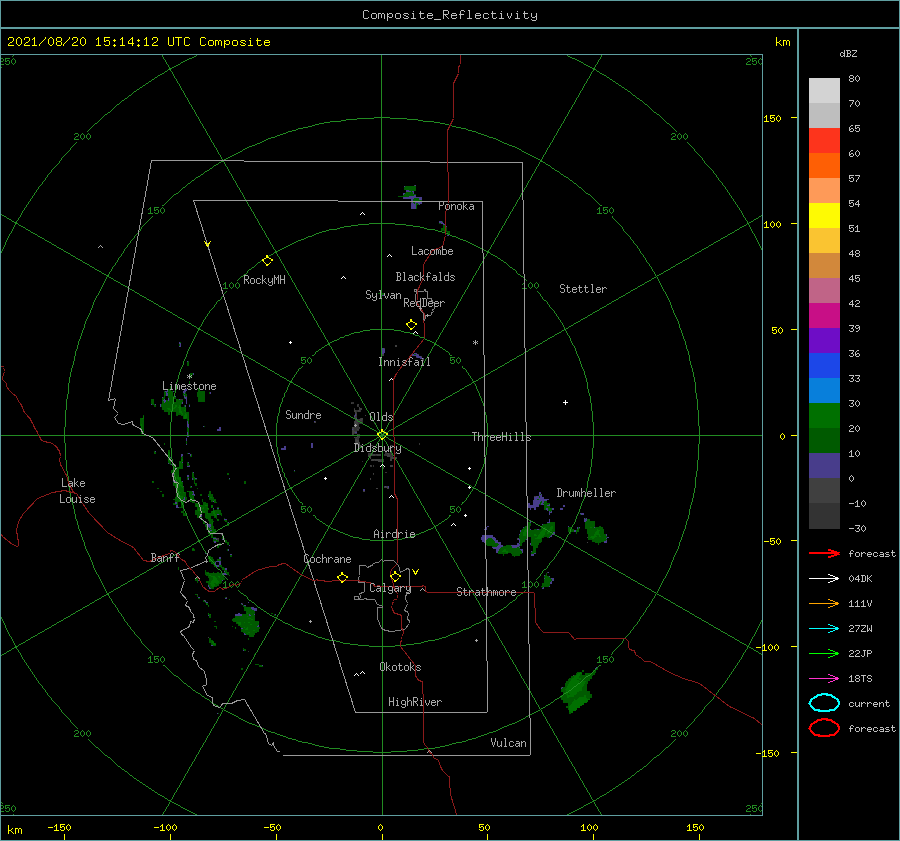Image resolution: width=900 pixels, height=841 pixels.
Task: Click the Innisfail city label
Action: tap(404, 362)
